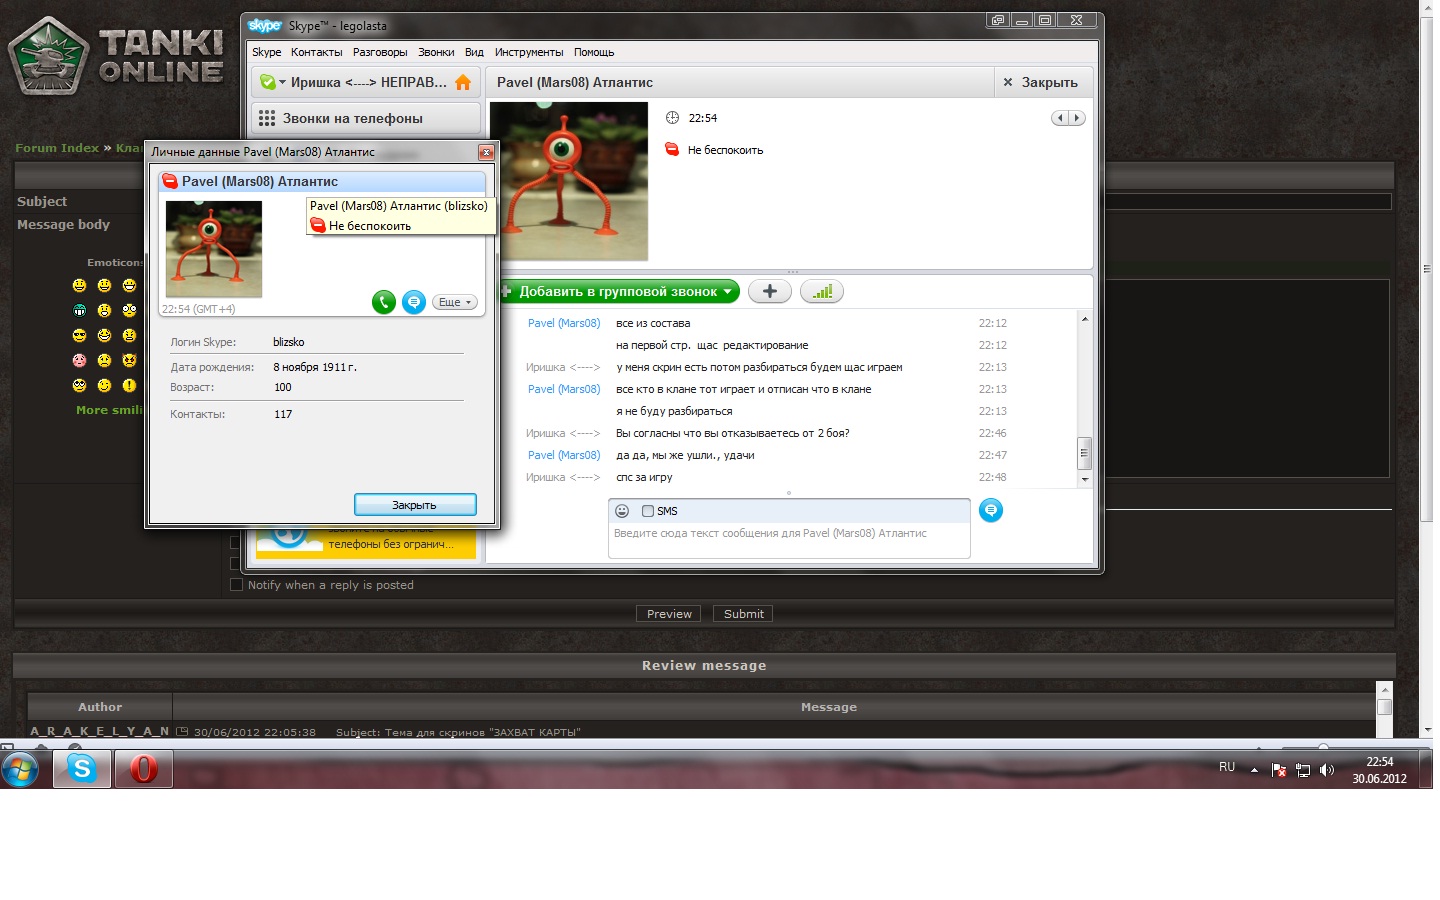Click chat scrollbar down arrow
1440x900 pixels.
tap(1084, 479)
